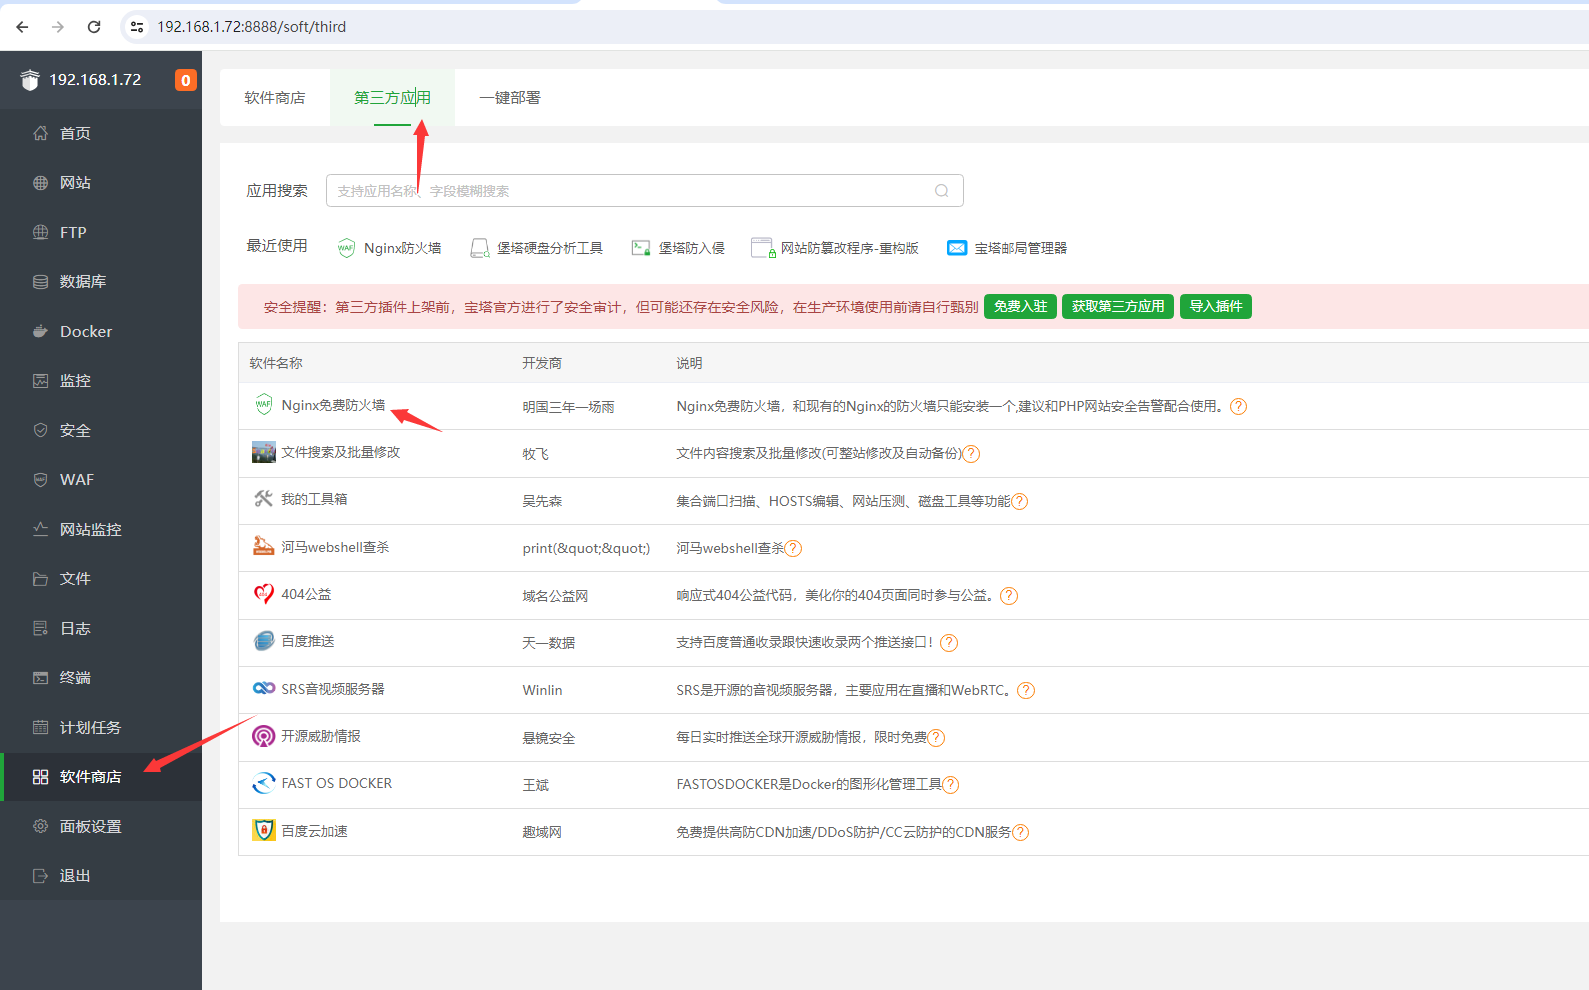Click the 开源威胁情报 purple icon
Image resolution: width=1589 pixels, height=990 pixels.
pyautogui.click(x=264, y=736)
